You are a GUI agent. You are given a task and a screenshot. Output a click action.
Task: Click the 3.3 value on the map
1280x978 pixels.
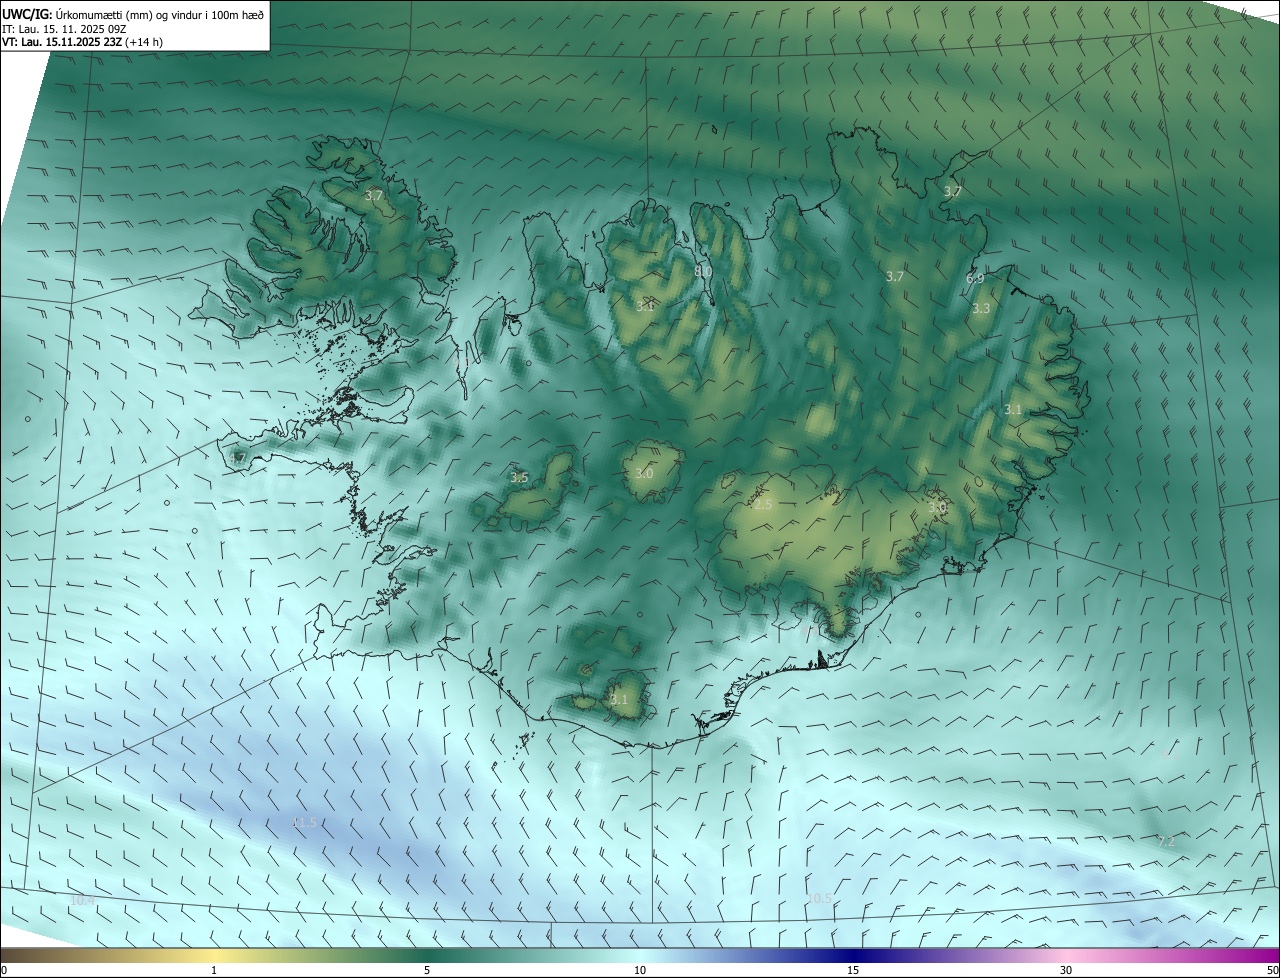(981, 309)
